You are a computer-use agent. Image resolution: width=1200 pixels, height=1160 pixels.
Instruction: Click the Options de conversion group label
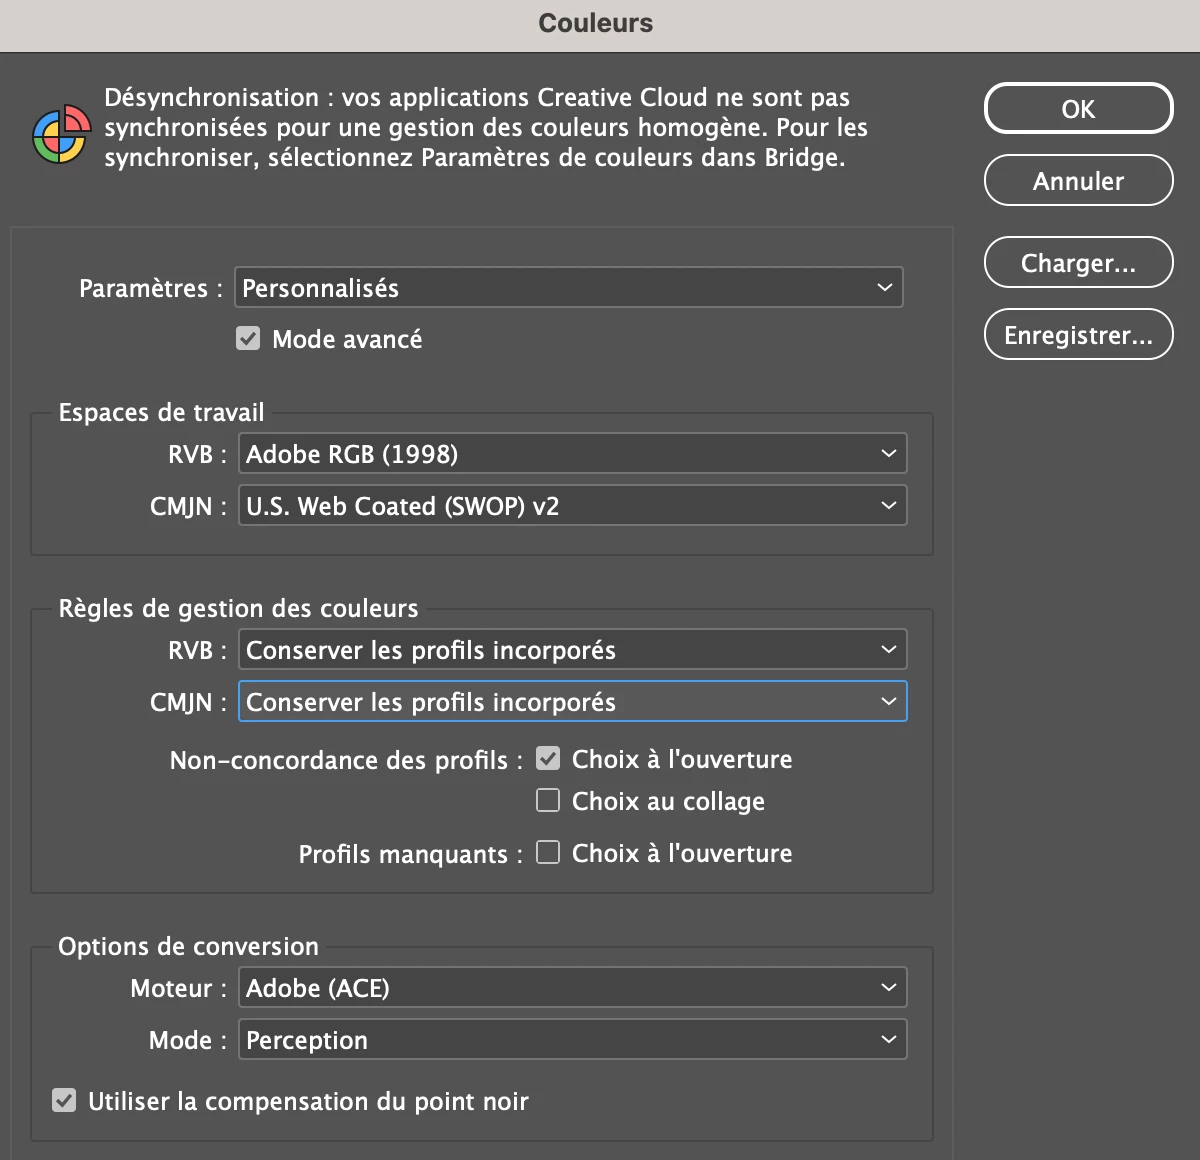tap(188, 946)
